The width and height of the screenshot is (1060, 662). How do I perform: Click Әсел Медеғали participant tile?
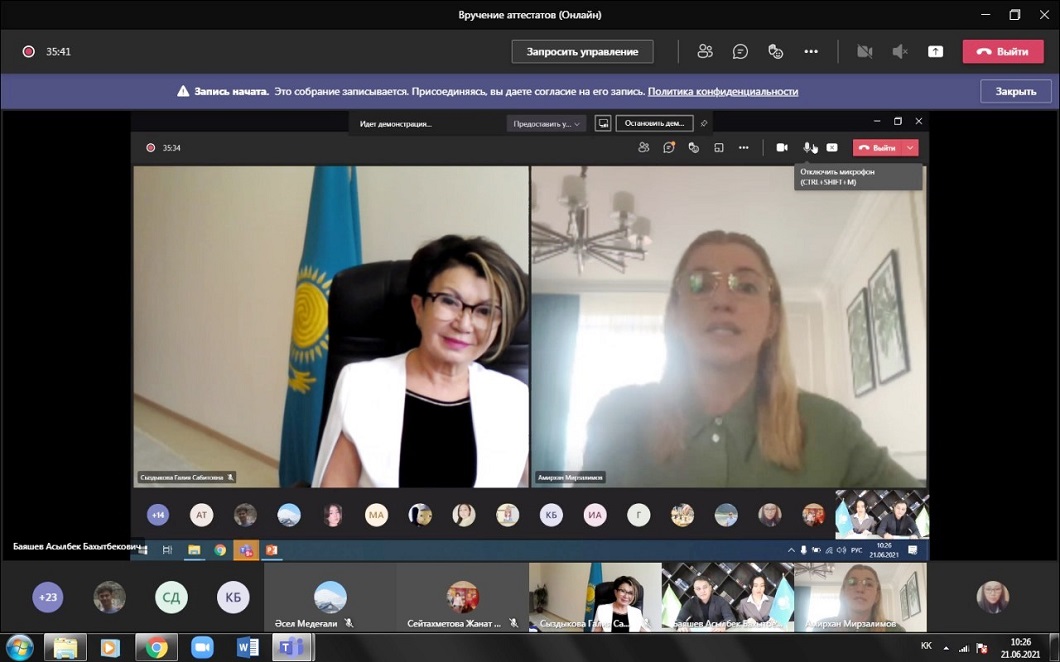[329, 598]
